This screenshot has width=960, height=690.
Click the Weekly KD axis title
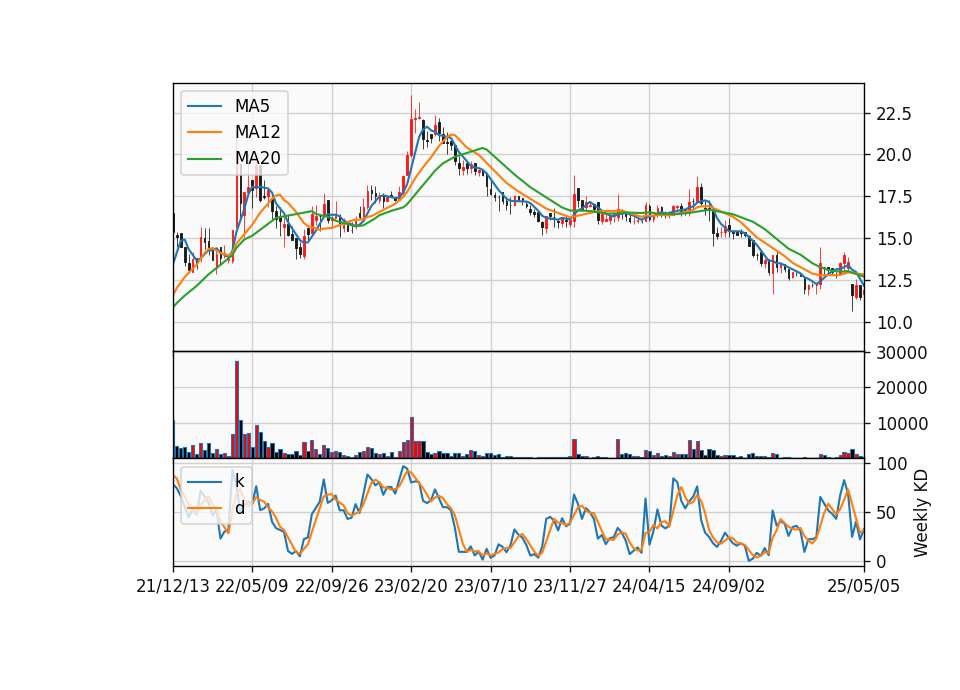920,514
